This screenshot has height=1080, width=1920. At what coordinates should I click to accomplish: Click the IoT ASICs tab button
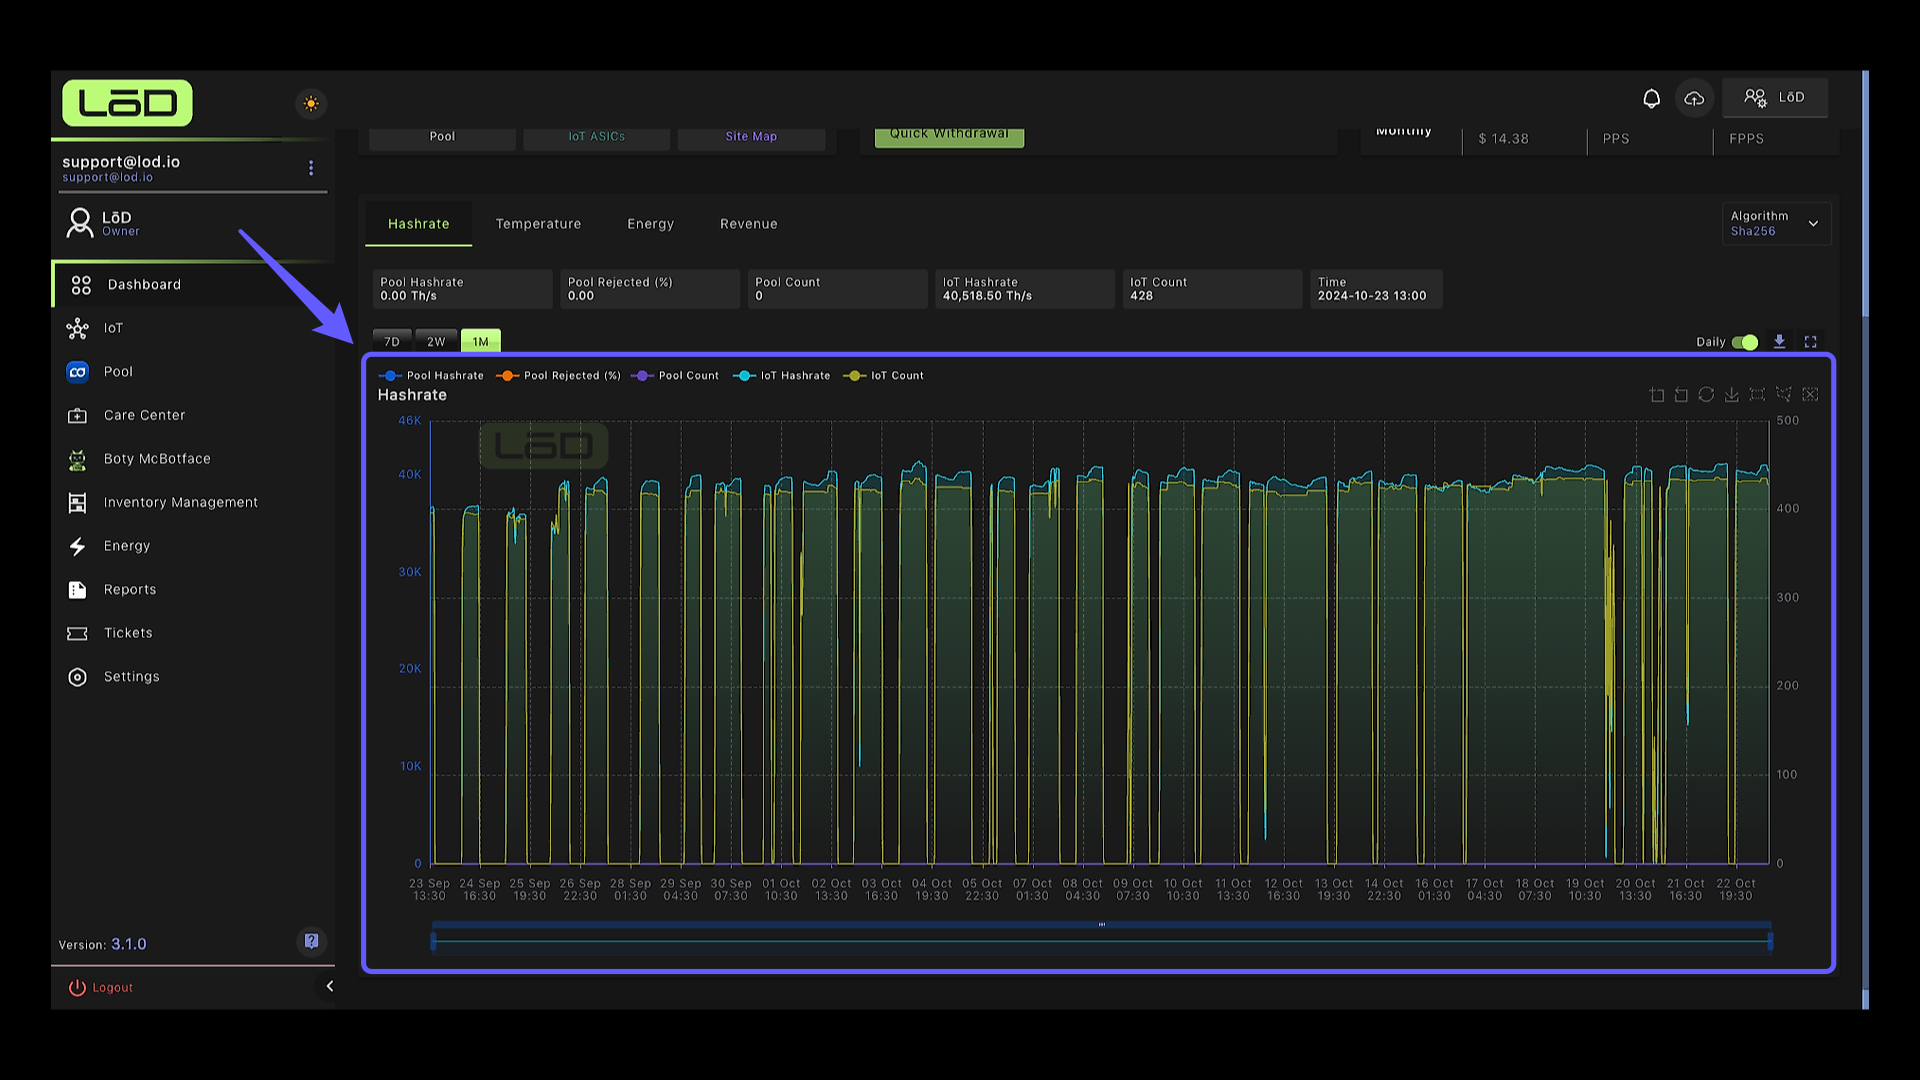597,137
